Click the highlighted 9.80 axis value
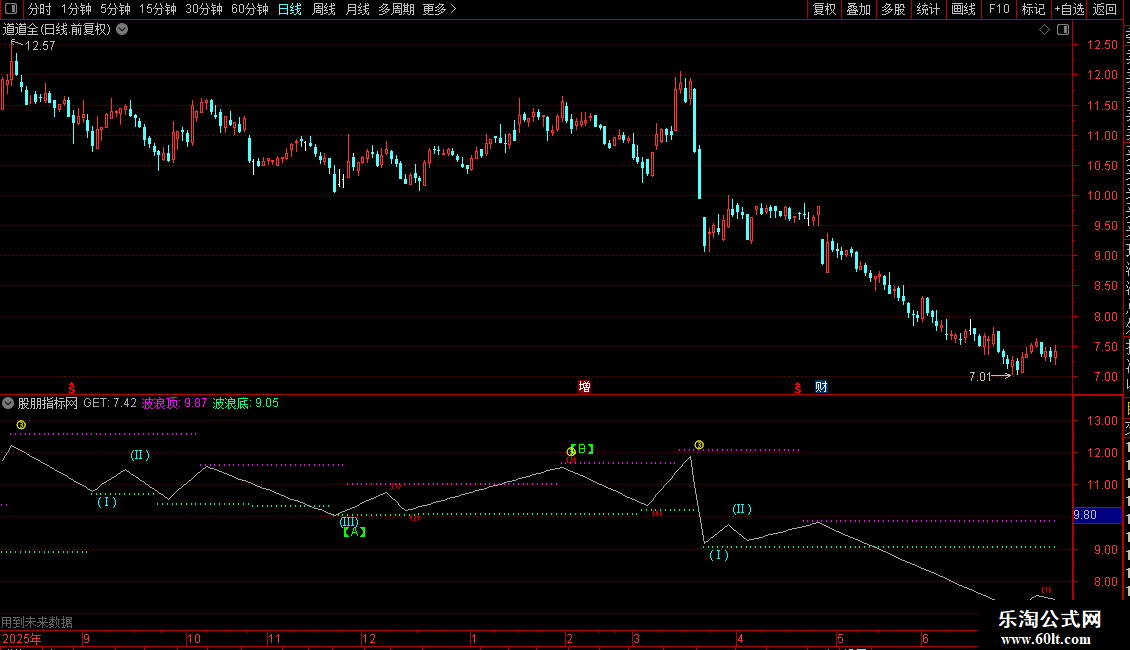 (x=1097, y=515)
